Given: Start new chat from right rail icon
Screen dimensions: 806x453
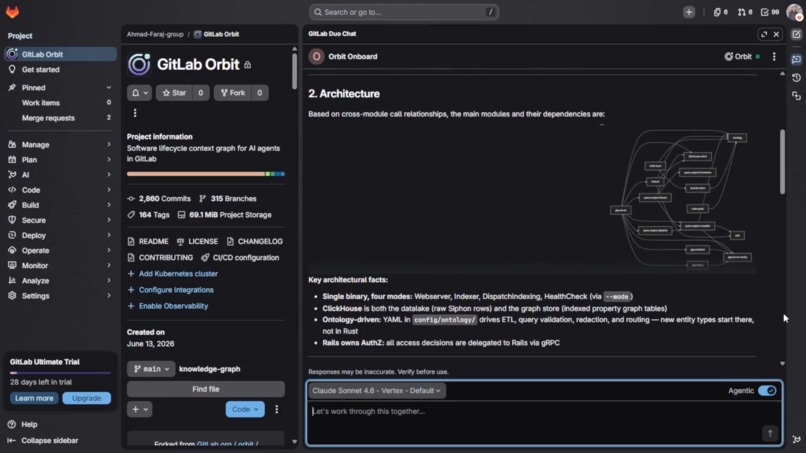Looking at the screenshot, I should 796,34.
